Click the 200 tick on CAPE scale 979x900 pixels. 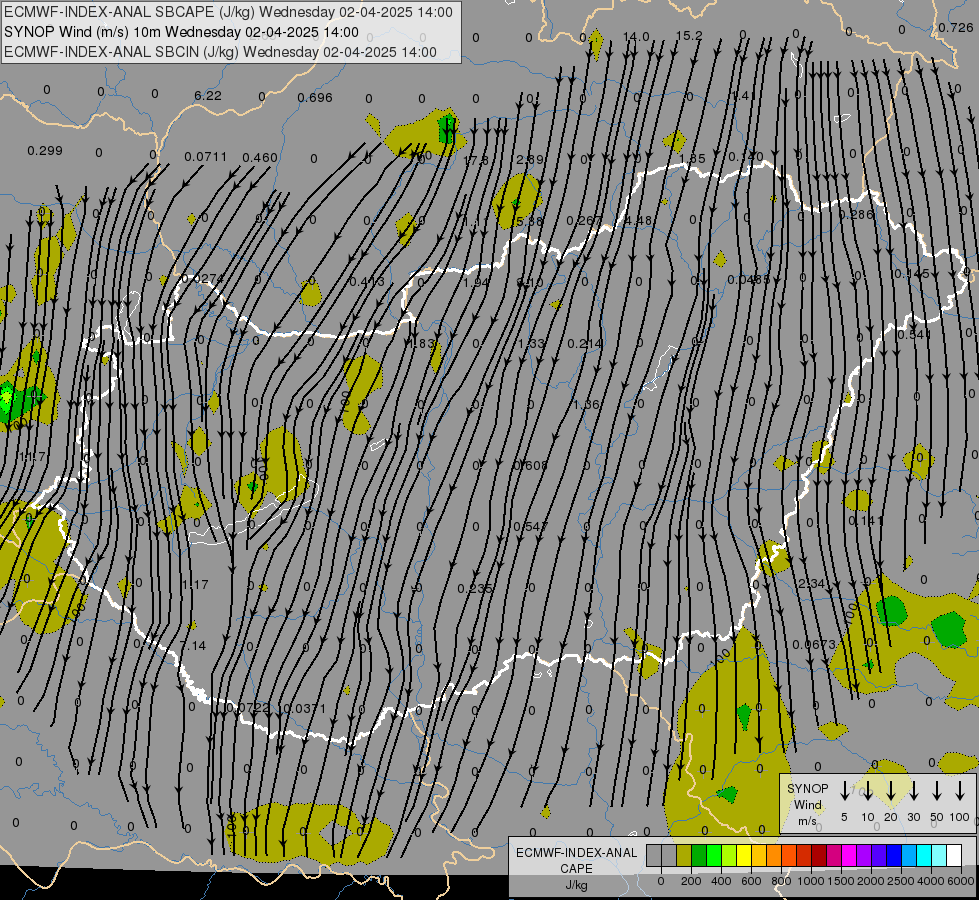[x=691, y=881]
